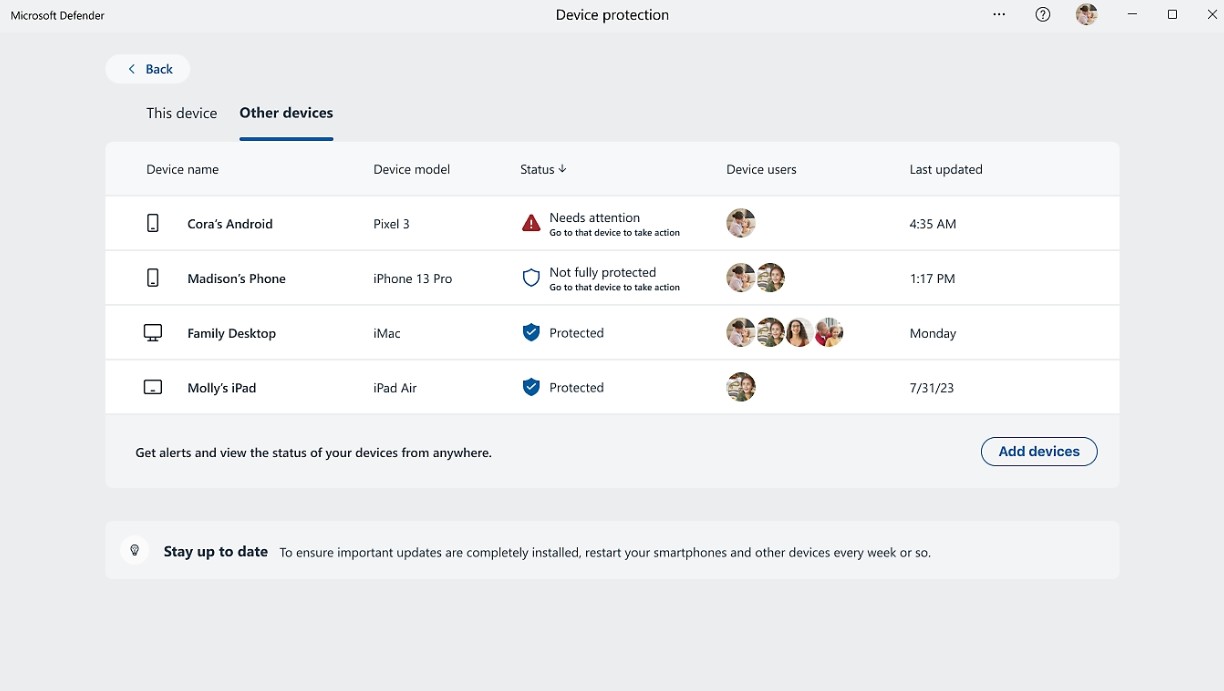Click the Pixel 3 model cell
This screenshot has height=691, width=1224.
click(x=392, y=224)
